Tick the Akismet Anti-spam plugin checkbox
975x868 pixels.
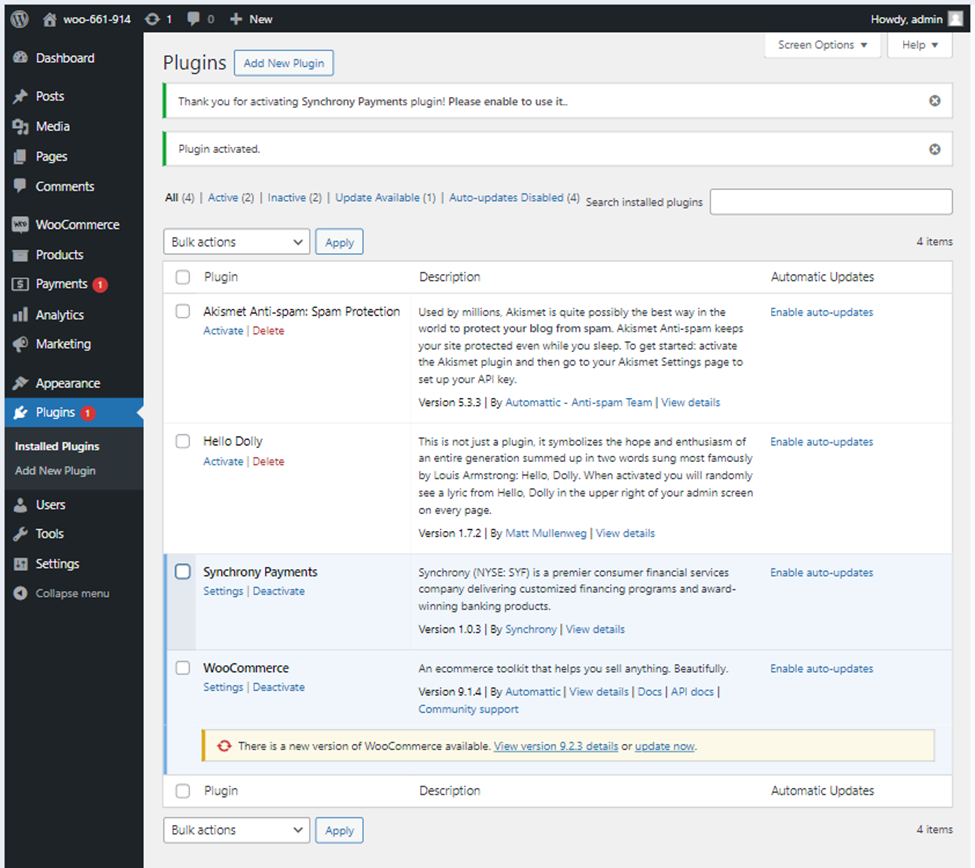click(183, 311)
